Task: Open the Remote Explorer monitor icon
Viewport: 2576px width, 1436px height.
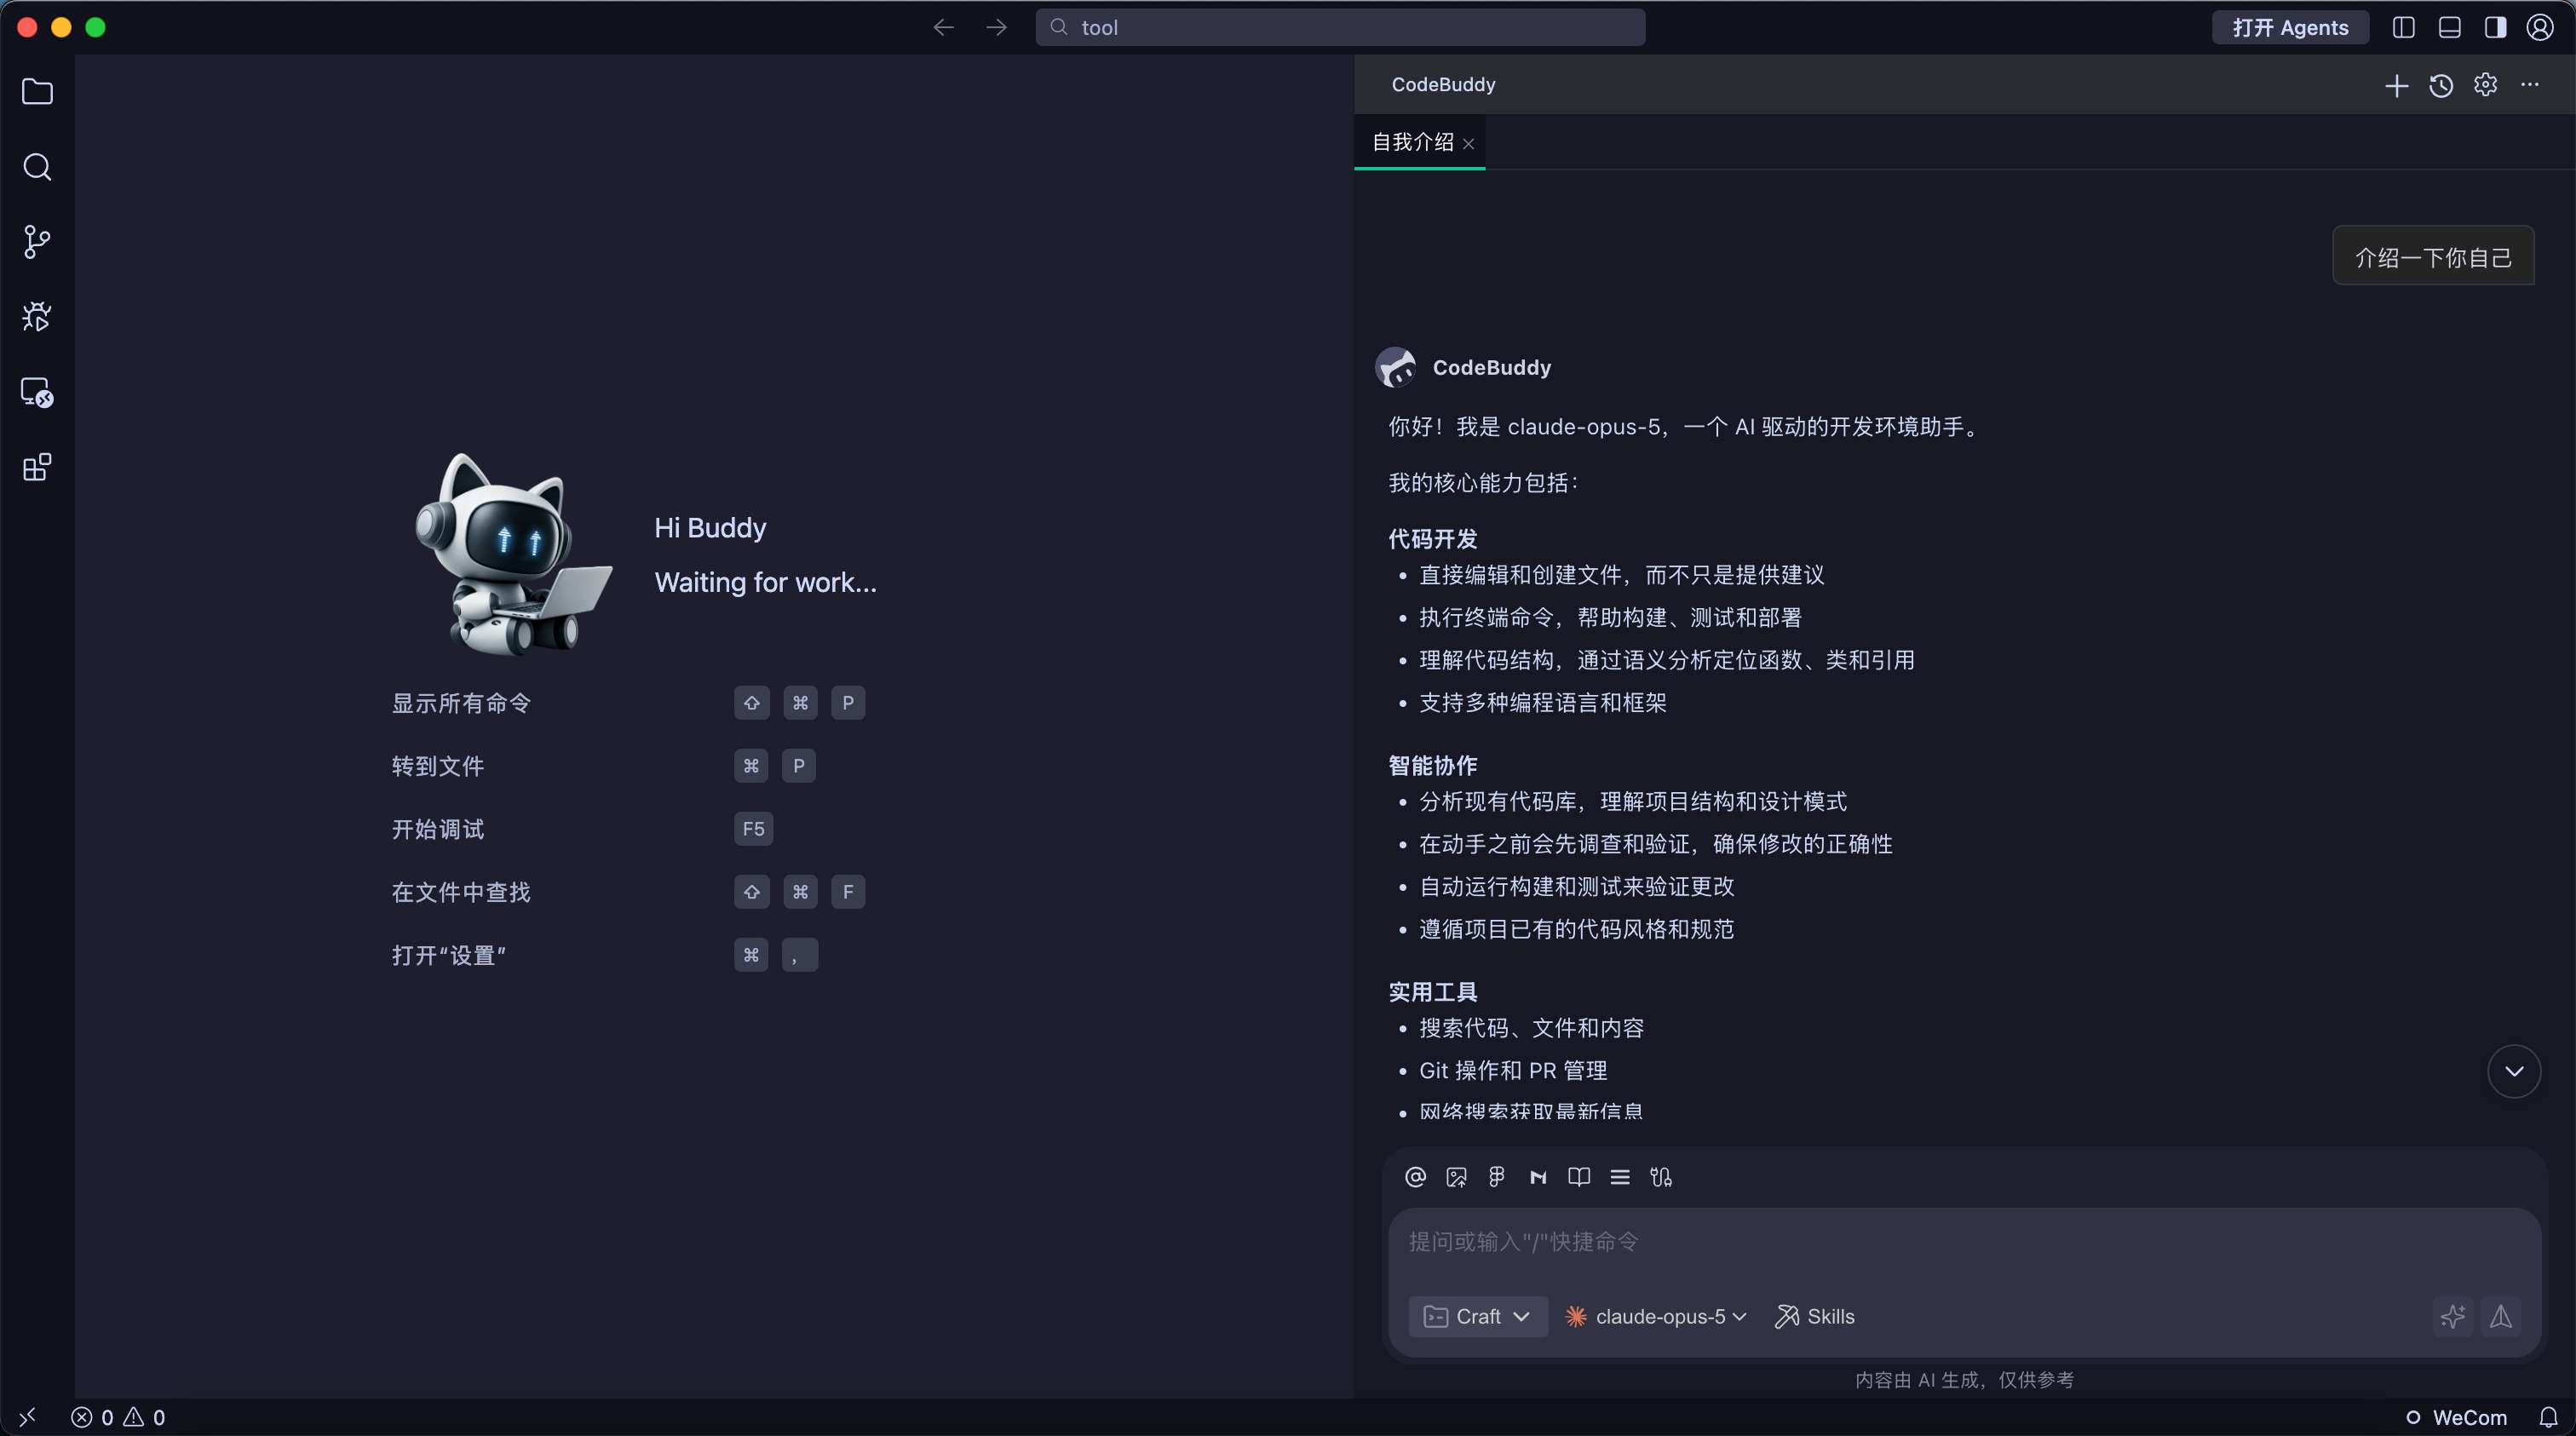Action: pyautogui.click(x=37, y=392)
